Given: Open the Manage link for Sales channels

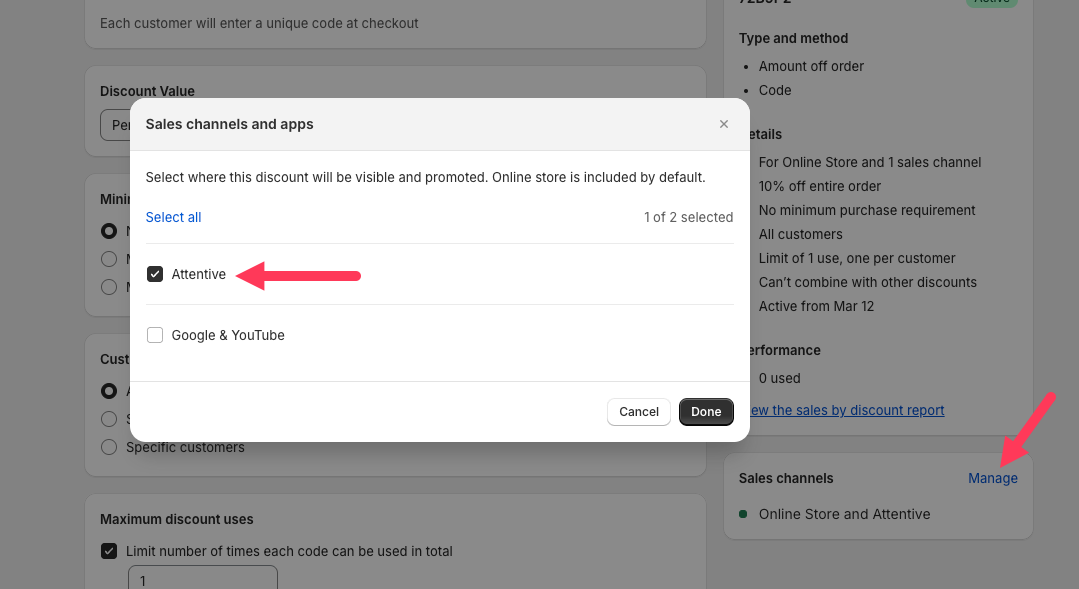Looking at the screenshot, I should (992, 478).
